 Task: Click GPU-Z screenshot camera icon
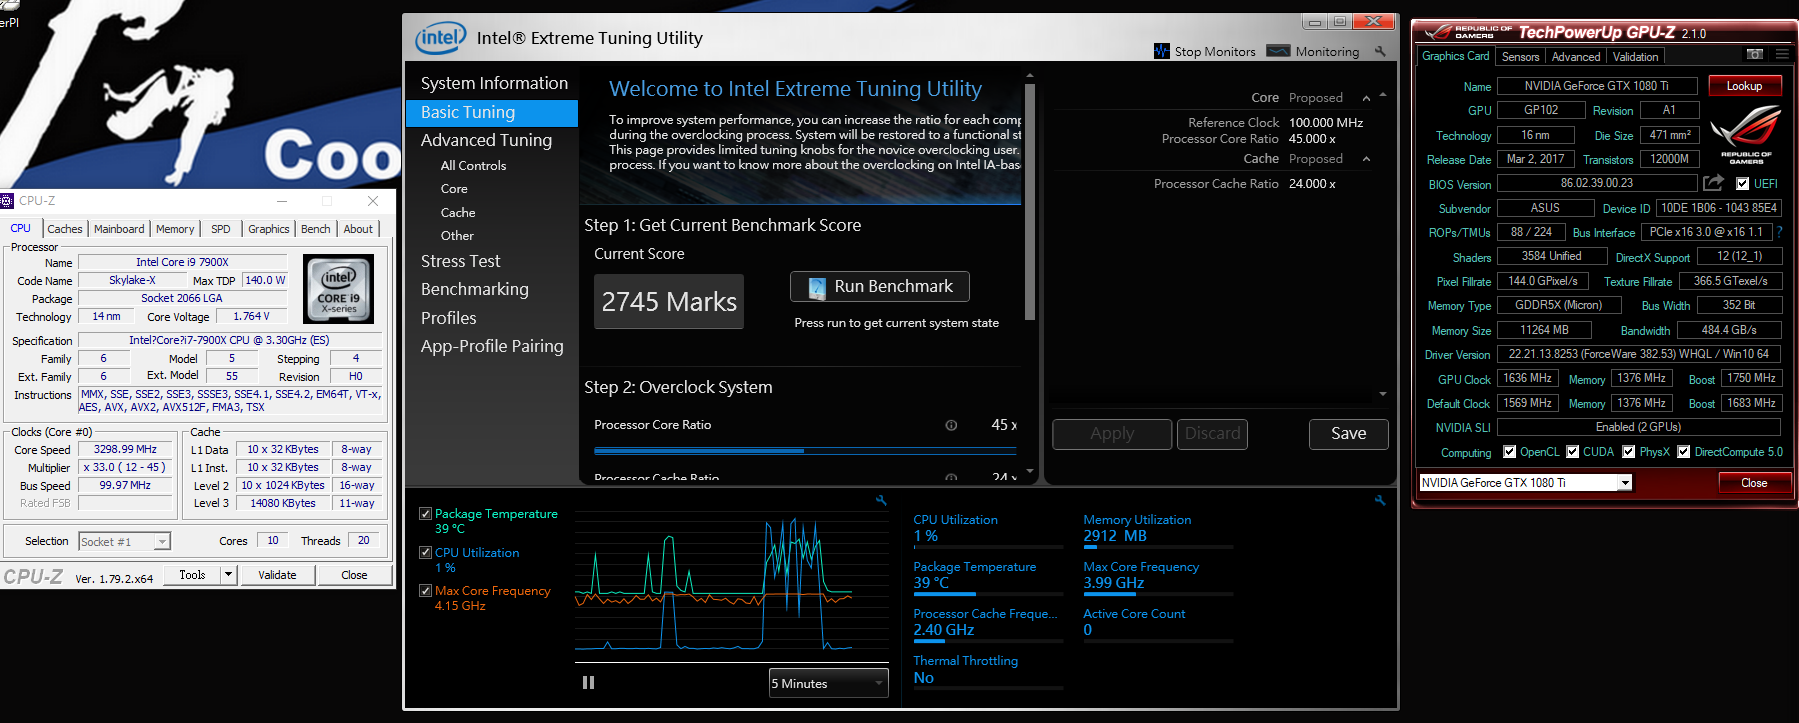[x=1755, y=54]
